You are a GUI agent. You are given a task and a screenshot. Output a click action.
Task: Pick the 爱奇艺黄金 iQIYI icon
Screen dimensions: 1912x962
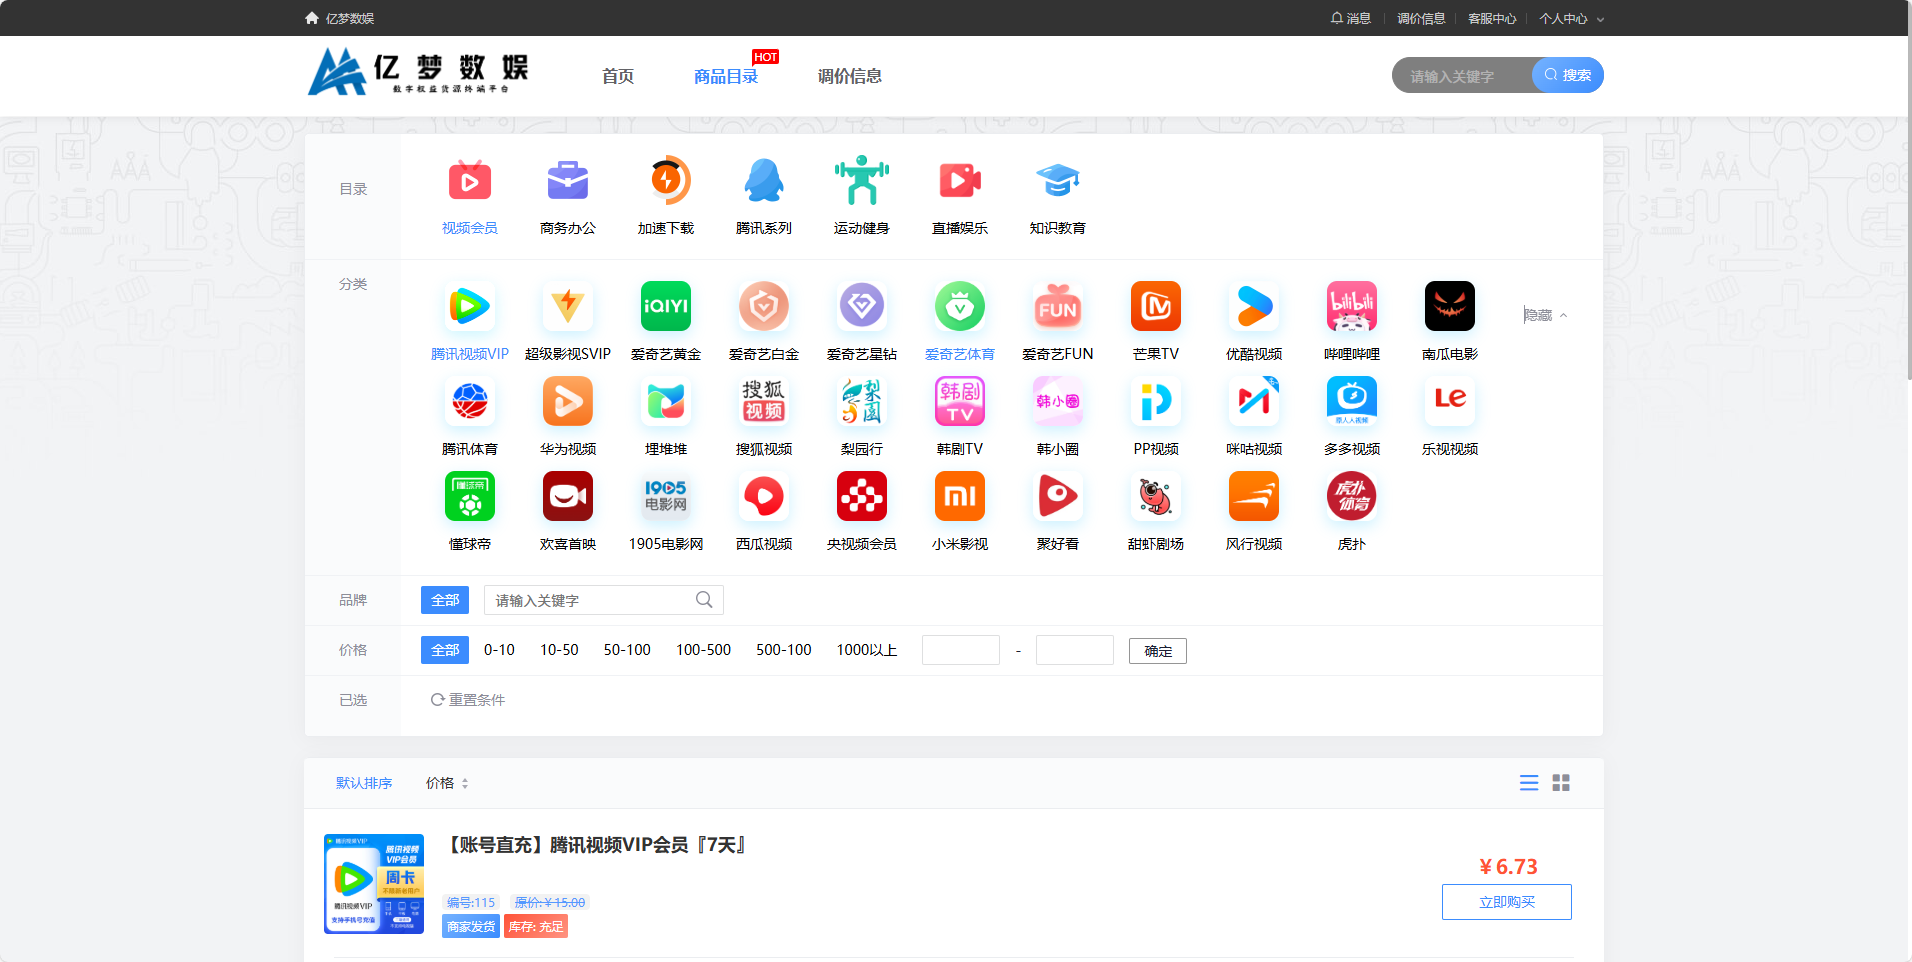coord(666,307)
